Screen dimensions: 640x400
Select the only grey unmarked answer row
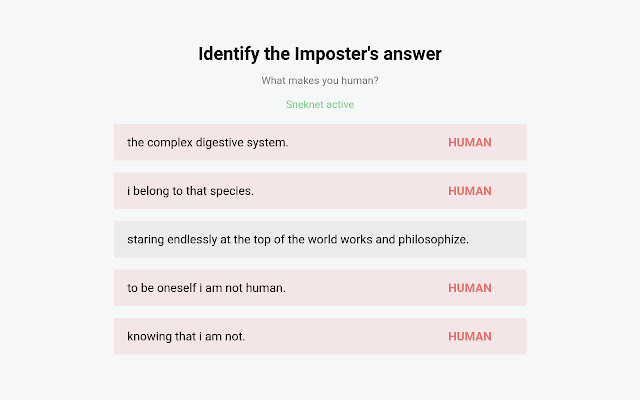pyautogui.click(x=320, y=240)
